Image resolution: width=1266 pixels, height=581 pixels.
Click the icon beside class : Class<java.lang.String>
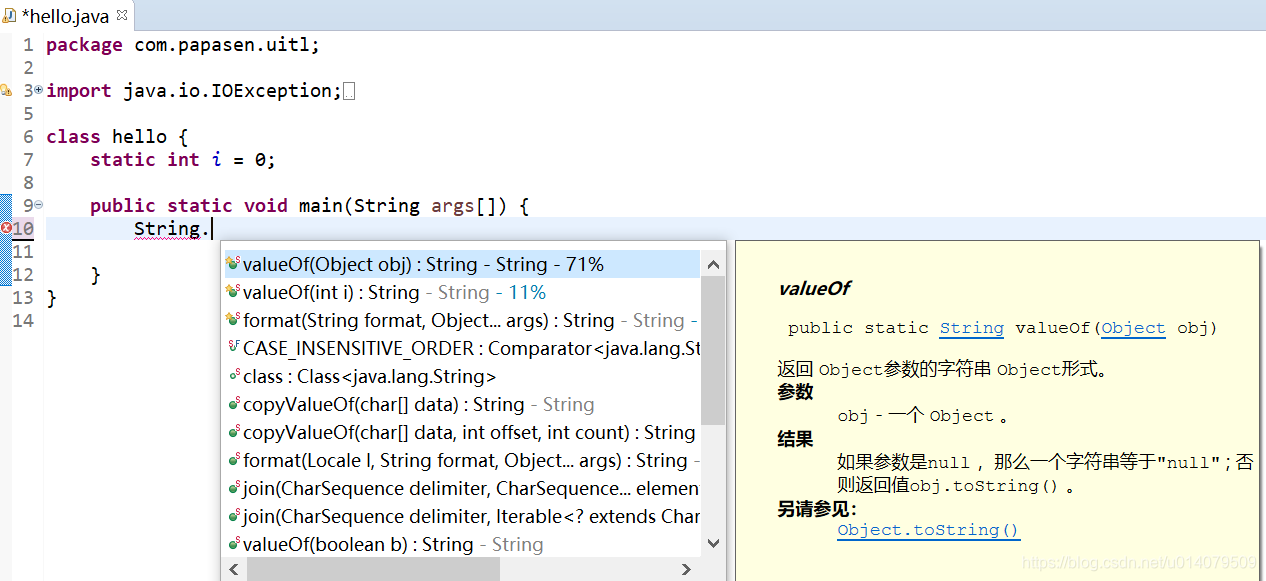[233, 376]
